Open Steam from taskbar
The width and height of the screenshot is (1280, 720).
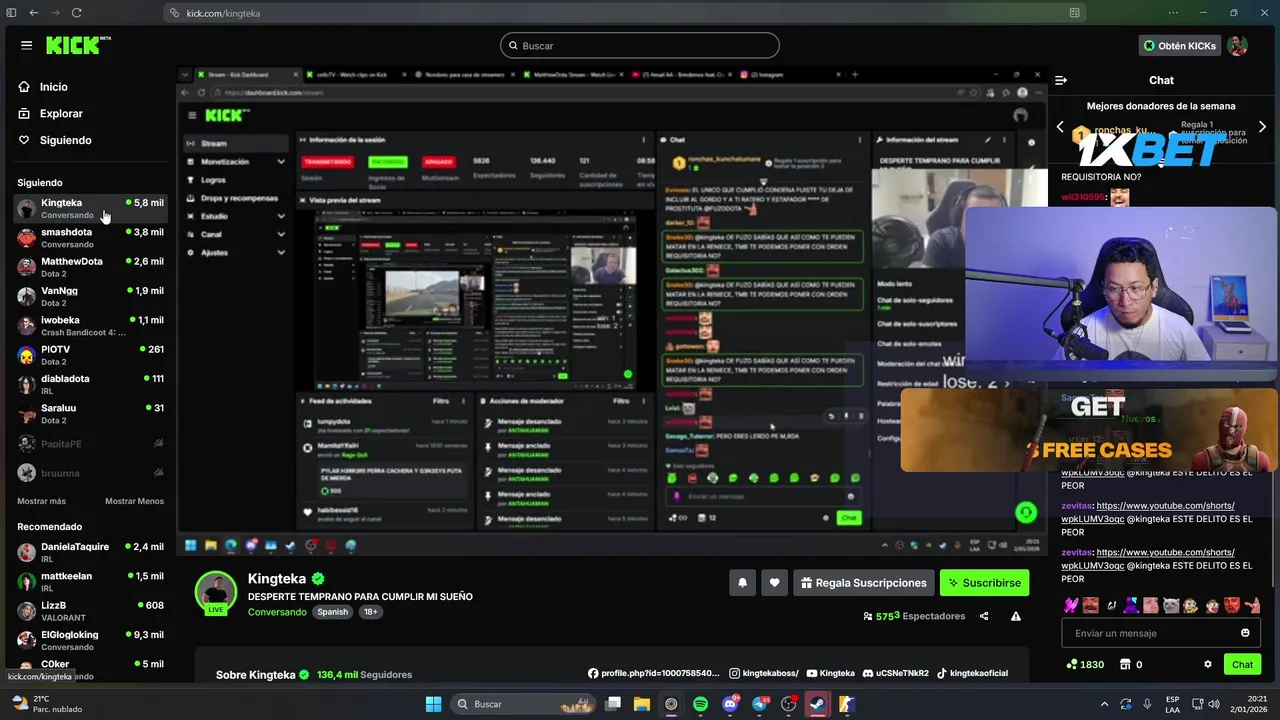point(817,704)
